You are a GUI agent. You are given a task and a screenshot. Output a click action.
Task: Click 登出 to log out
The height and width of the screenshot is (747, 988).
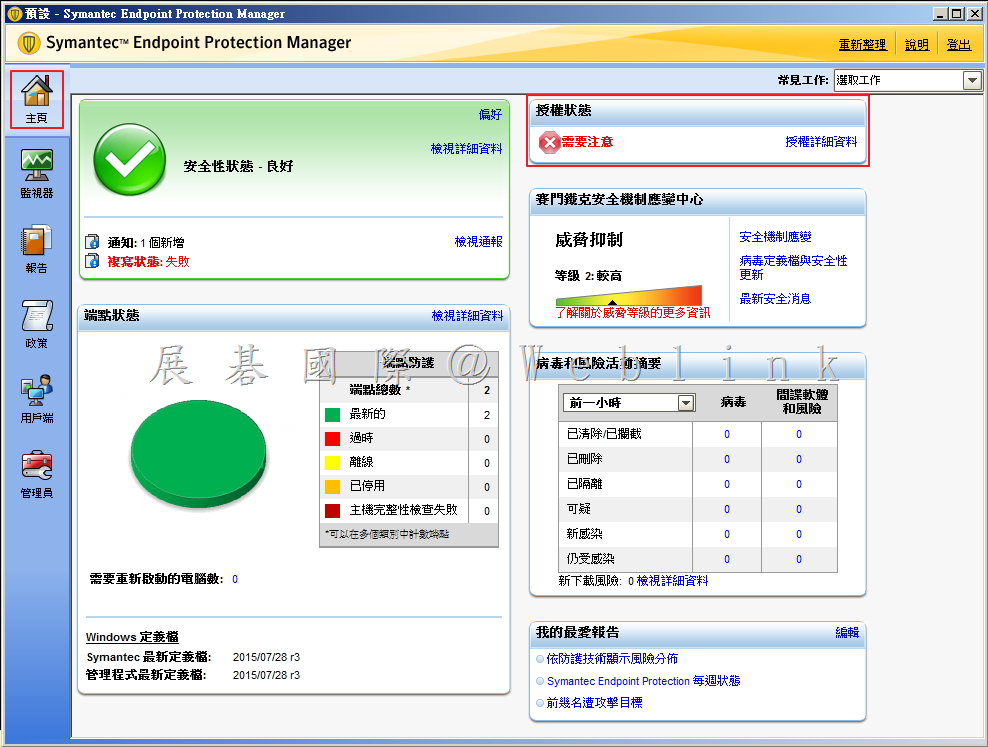[x=958, y=45]
